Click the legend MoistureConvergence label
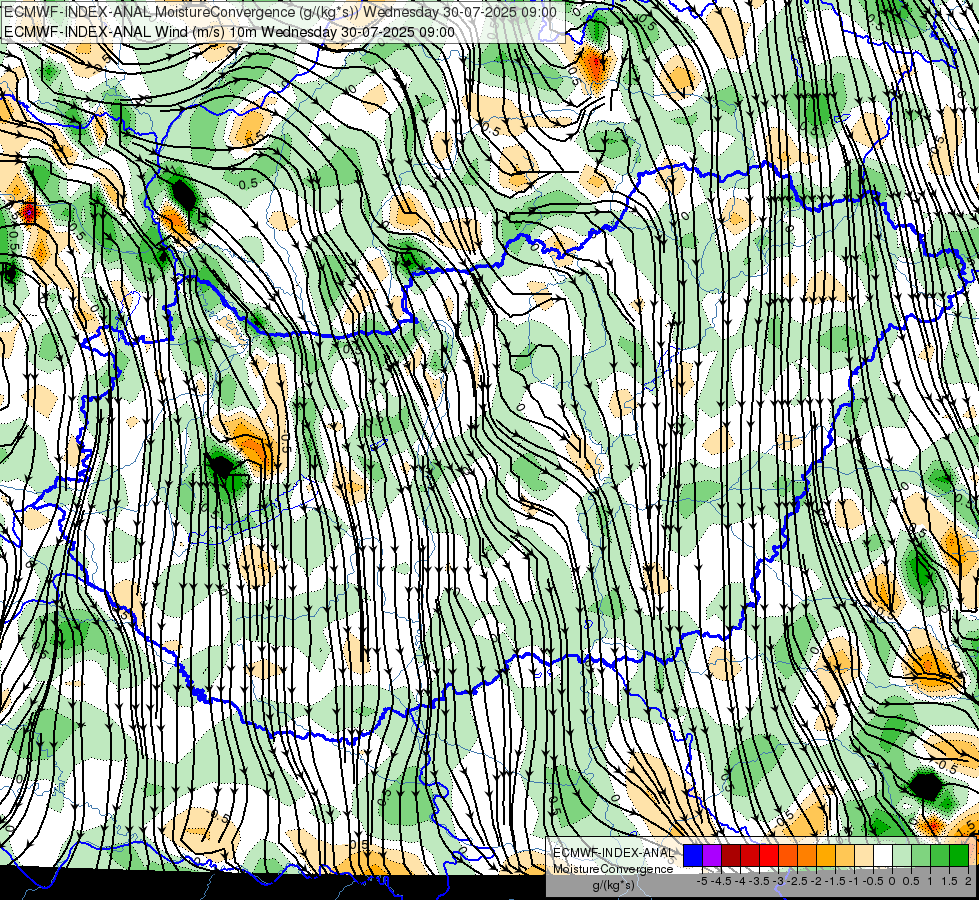Image resolution: width=979 pixels, height=900 pixels. click(x=613, y=869)
